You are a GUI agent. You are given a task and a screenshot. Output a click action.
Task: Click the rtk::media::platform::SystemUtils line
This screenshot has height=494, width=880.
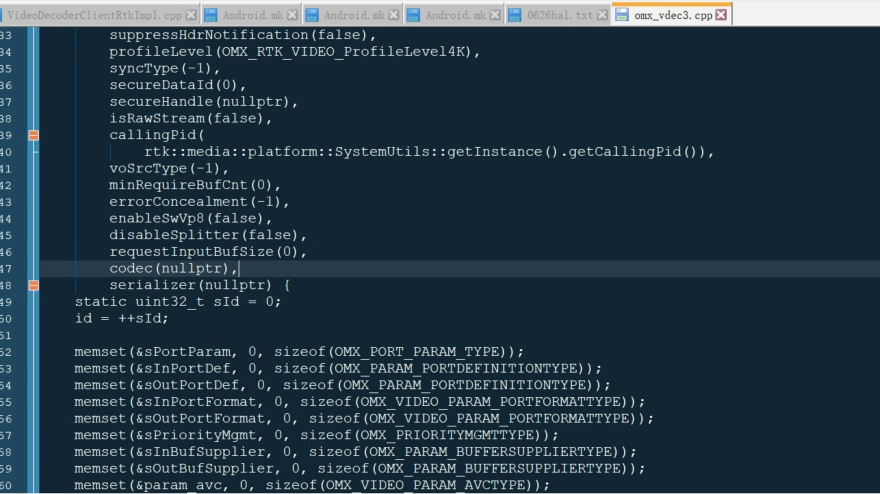pyautogui.click(x=429, y=152)
